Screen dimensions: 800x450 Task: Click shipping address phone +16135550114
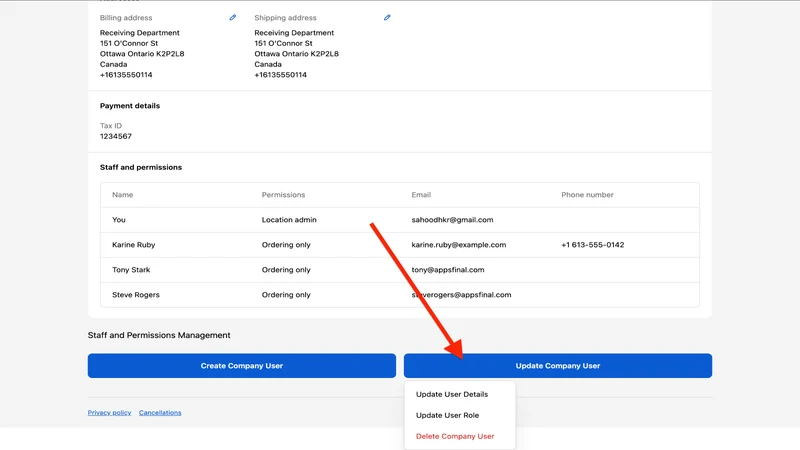281,75
